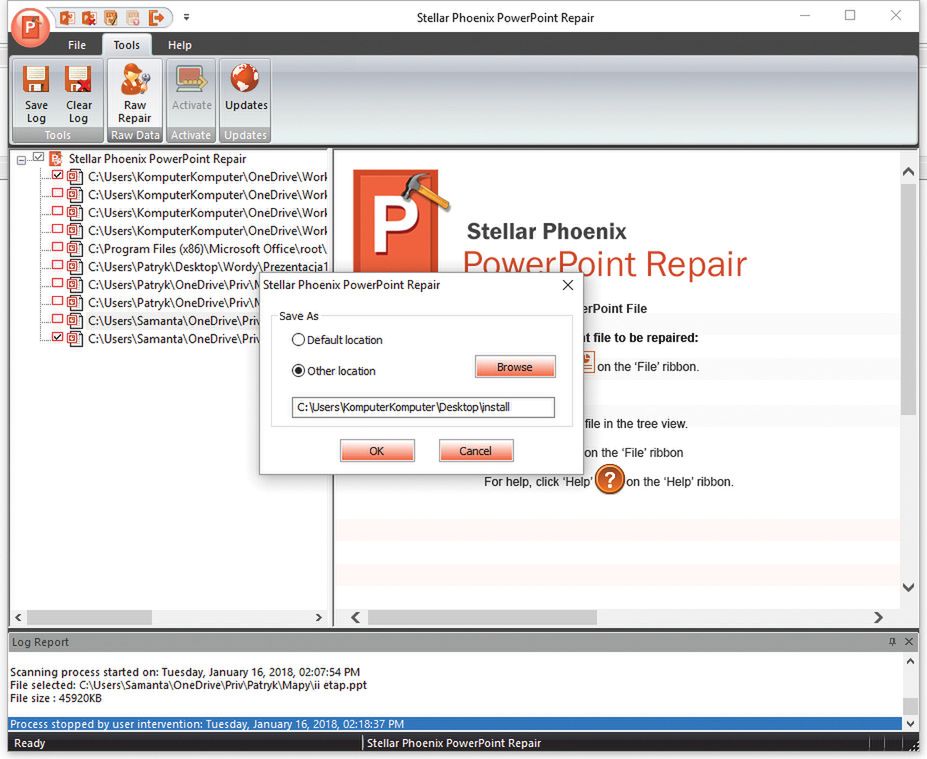Click the Log Report scroll up arrow
Screen dimensions: 927x759
coord(910,661)
